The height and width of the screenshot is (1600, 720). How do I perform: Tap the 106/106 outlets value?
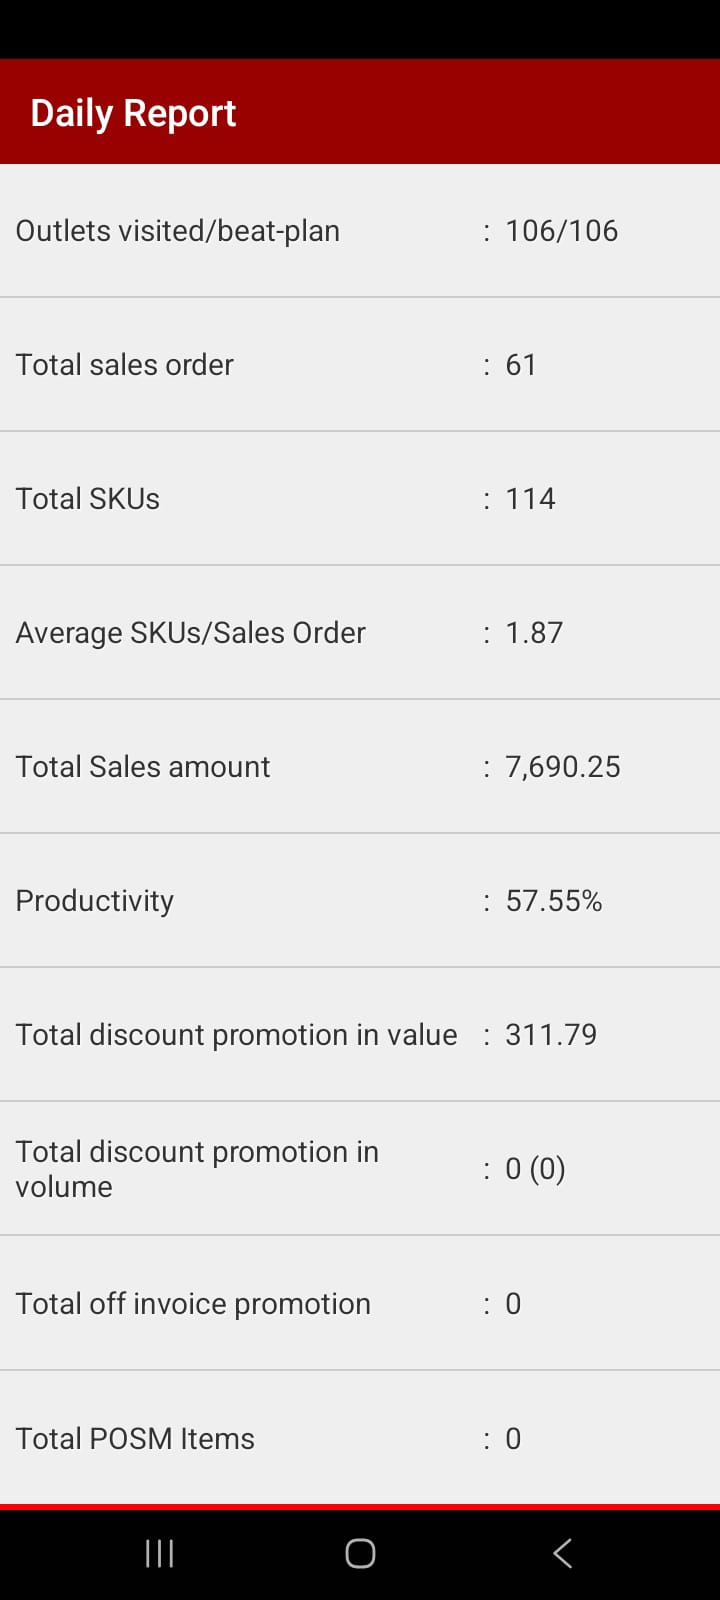(x=561, y=231)
